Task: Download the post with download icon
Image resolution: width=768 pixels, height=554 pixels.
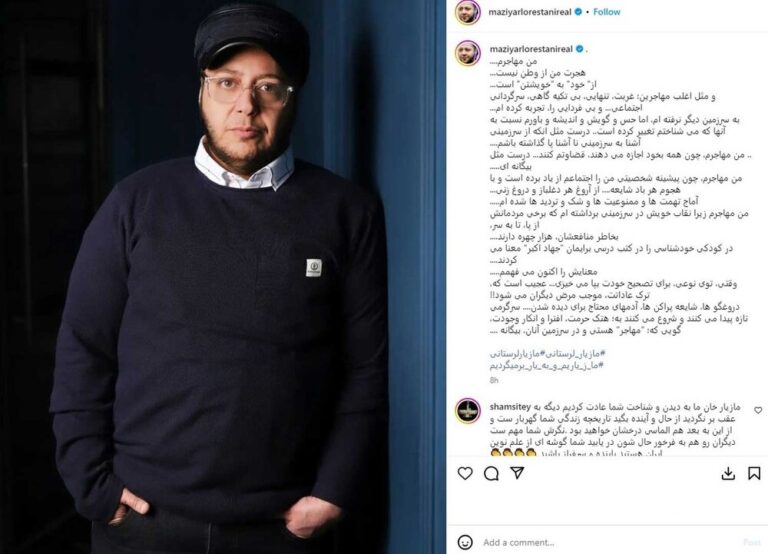Action: point(728,473)
